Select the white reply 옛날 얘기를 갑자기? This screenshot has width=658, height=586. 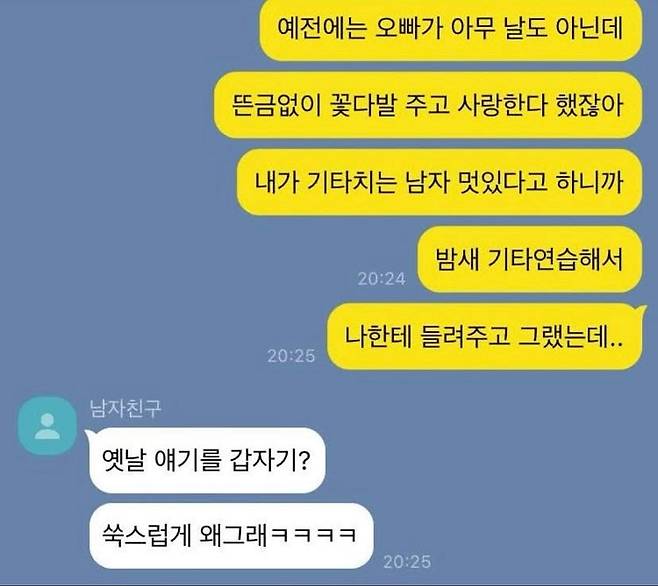pos(207,460)
